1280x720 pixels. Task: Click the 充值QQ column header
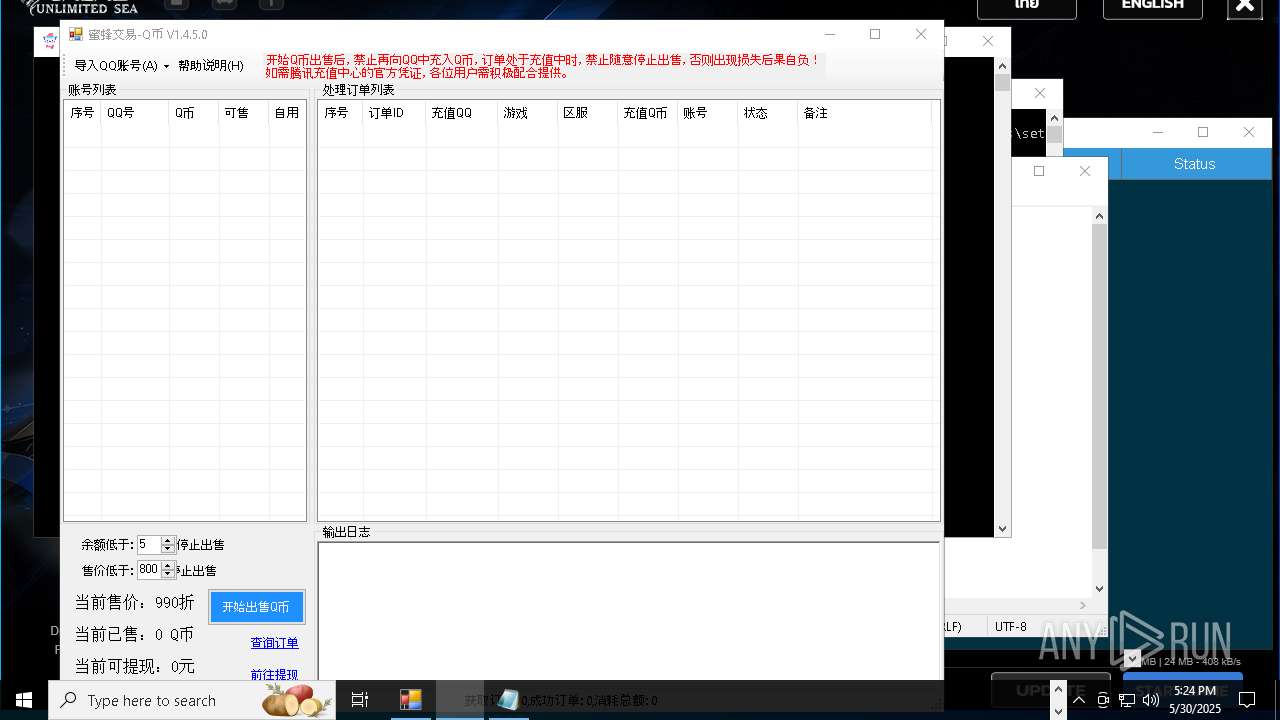pos(462,113)
